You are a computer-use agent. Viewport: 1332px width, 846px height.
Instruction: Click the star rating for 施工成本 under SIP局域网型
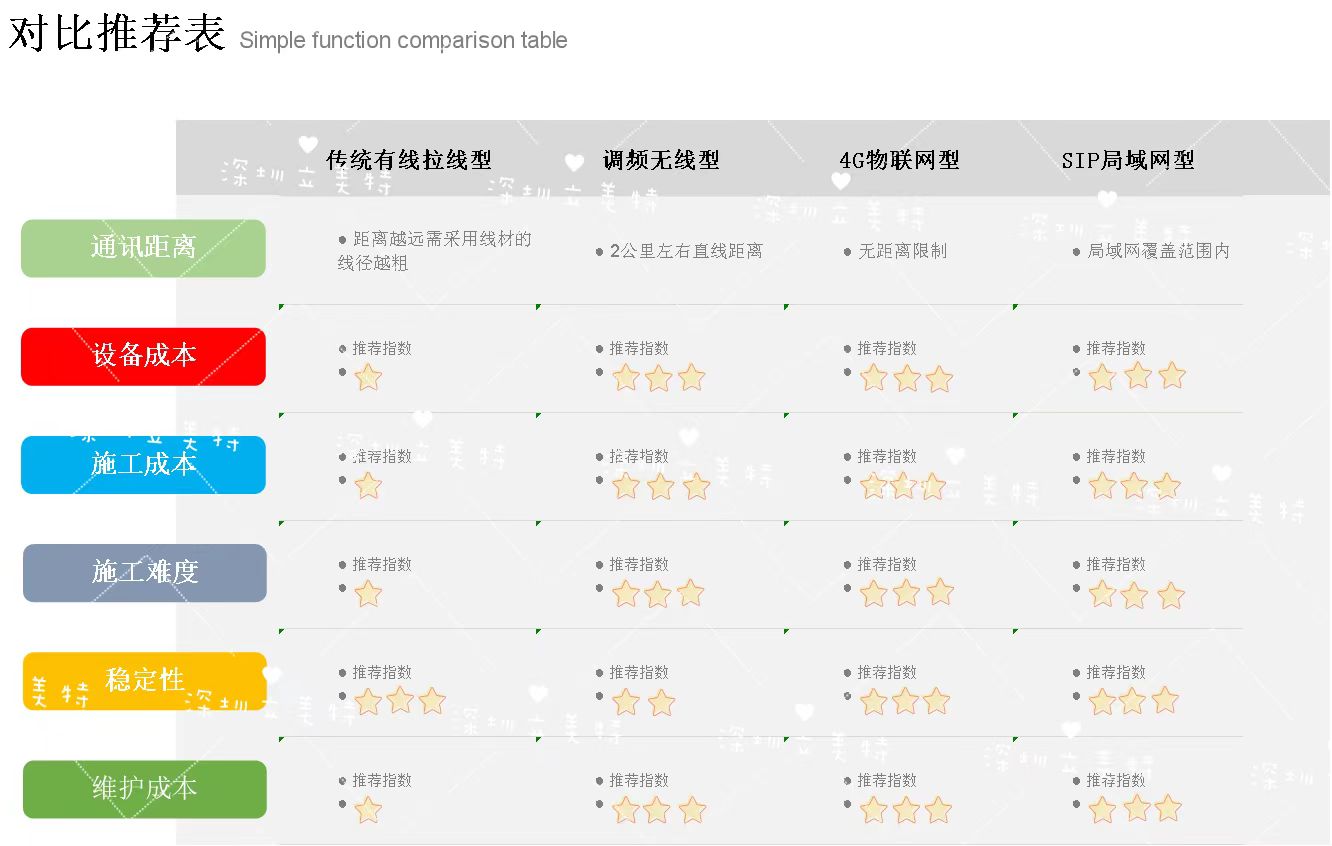point(1135,486)
